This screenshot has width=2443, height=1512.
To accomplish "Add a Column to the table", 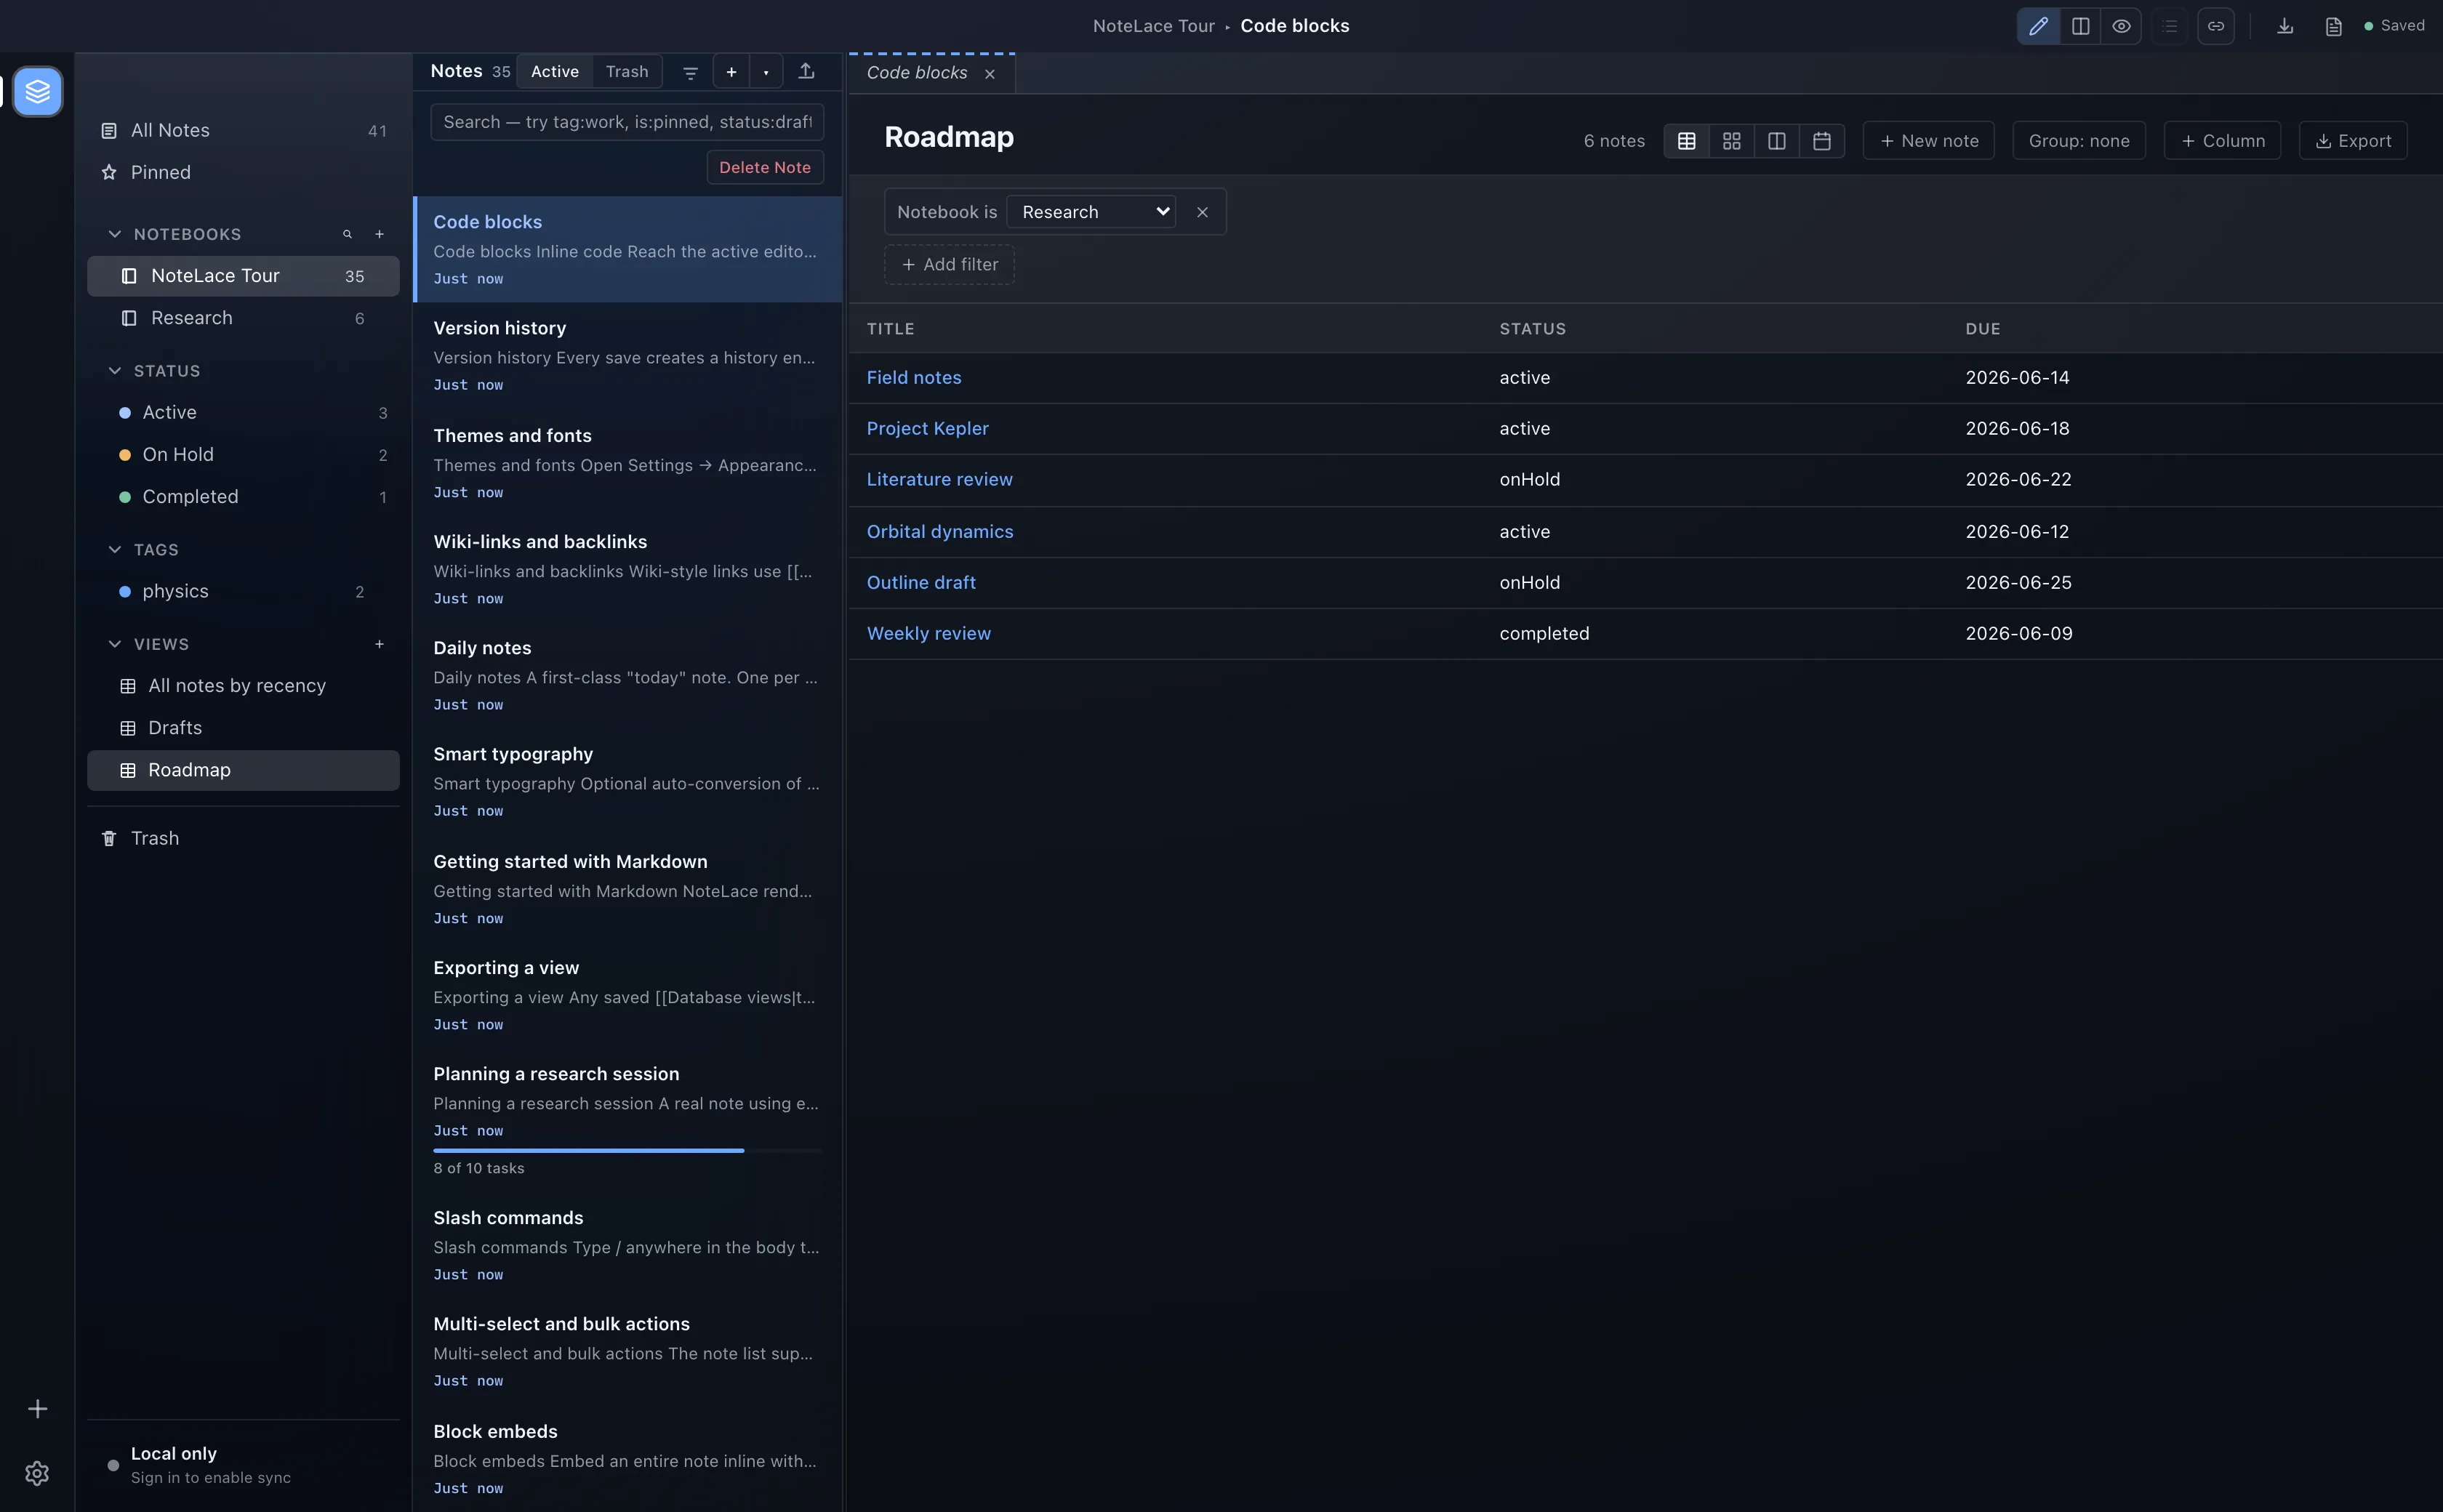I will (x=2222, y=141).
